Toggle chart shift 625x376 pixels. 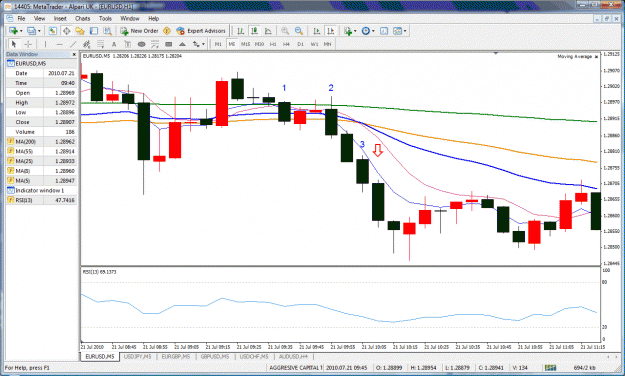point(330,31)
